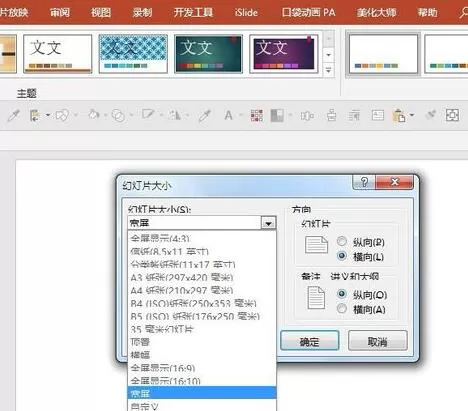The height and width of the screenshot is (411, 468).
Task: Choose the 顶置 option
Action: (x=202, y=342)
